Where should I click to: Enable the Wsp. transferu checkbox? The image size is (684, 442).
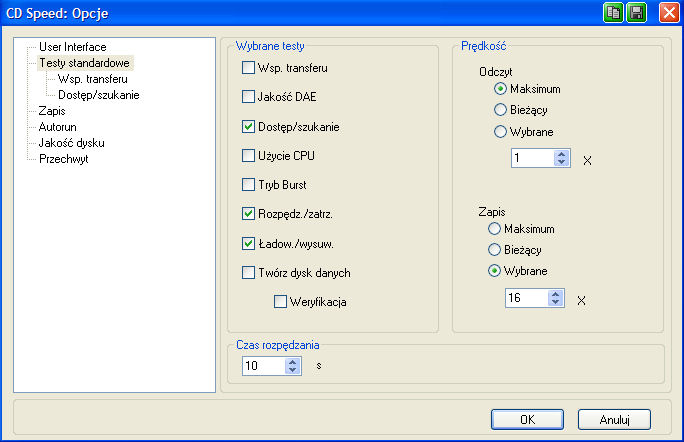[x=248, y=68]
